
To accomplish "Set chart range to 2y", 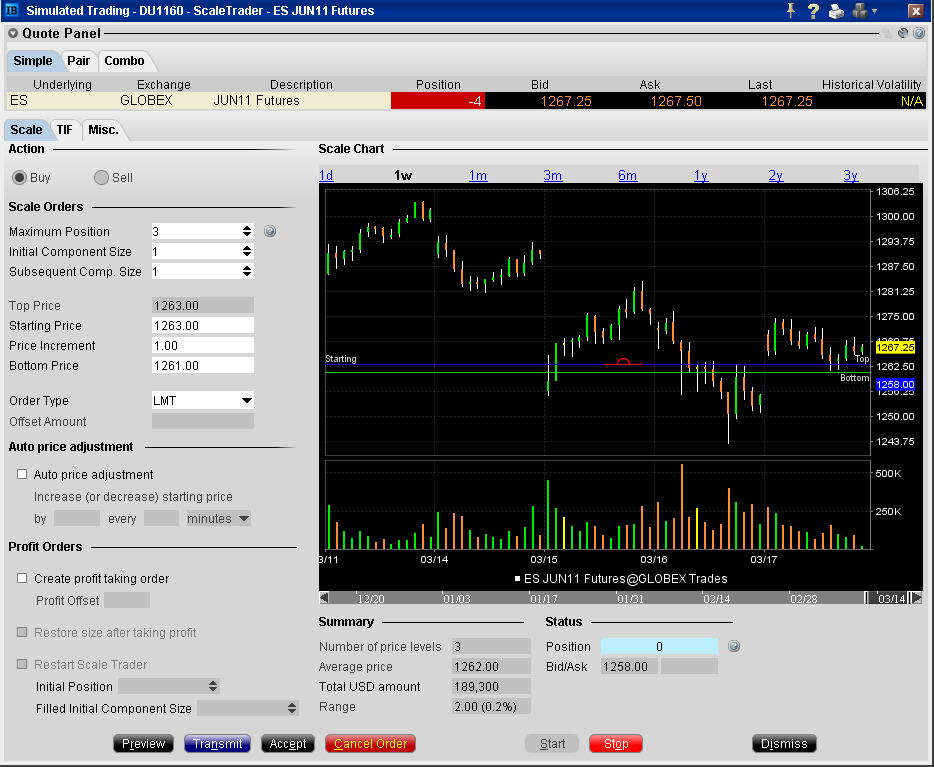I will coord(776,176).
